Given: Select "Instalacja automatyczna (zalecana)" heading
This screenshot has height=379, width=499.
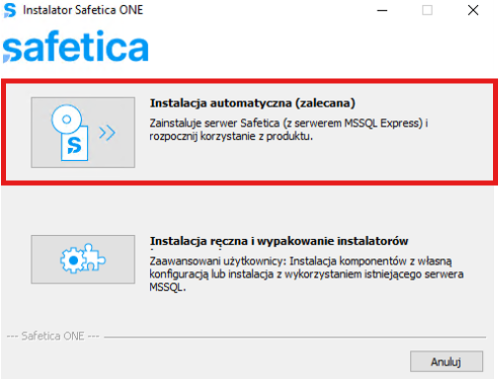Looking at the screenshot, I should pyautogui.click(x=252, y=103).
